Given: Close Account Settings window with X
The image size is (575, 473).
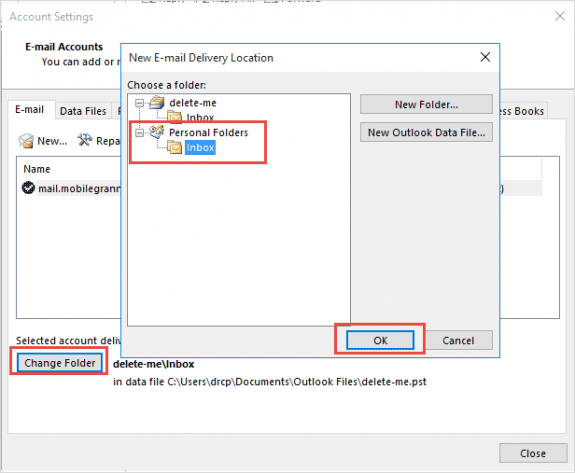Looking at the screenshot, I should (560, 16).
